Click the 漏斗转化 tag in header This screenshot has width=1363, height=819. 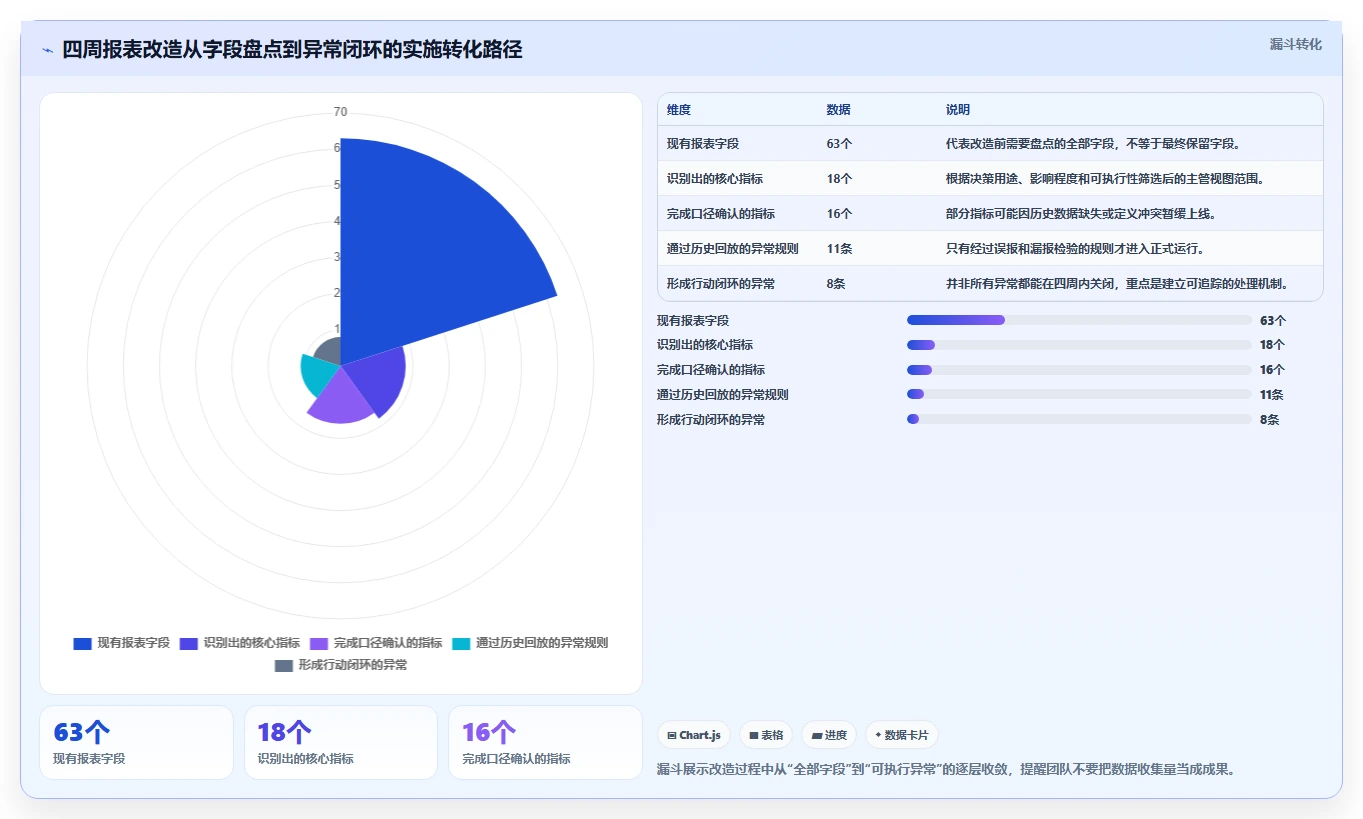point(1295,44)
